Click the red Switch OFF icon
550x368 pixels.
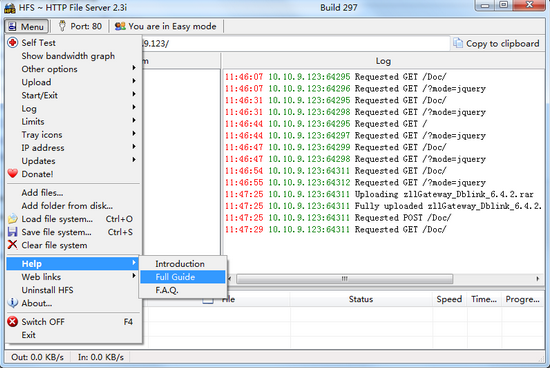13,321
